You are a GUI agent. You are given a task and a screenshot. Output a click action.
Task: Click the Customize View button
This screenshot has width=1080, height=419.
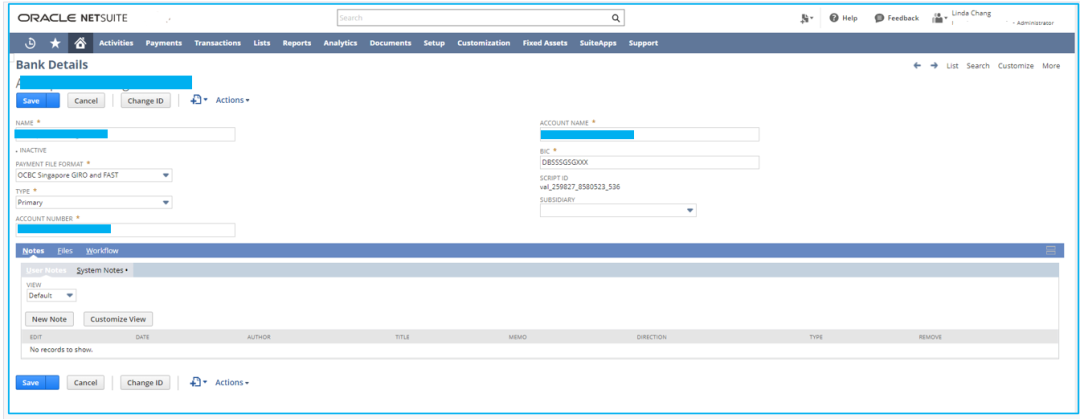coord(118,319)
